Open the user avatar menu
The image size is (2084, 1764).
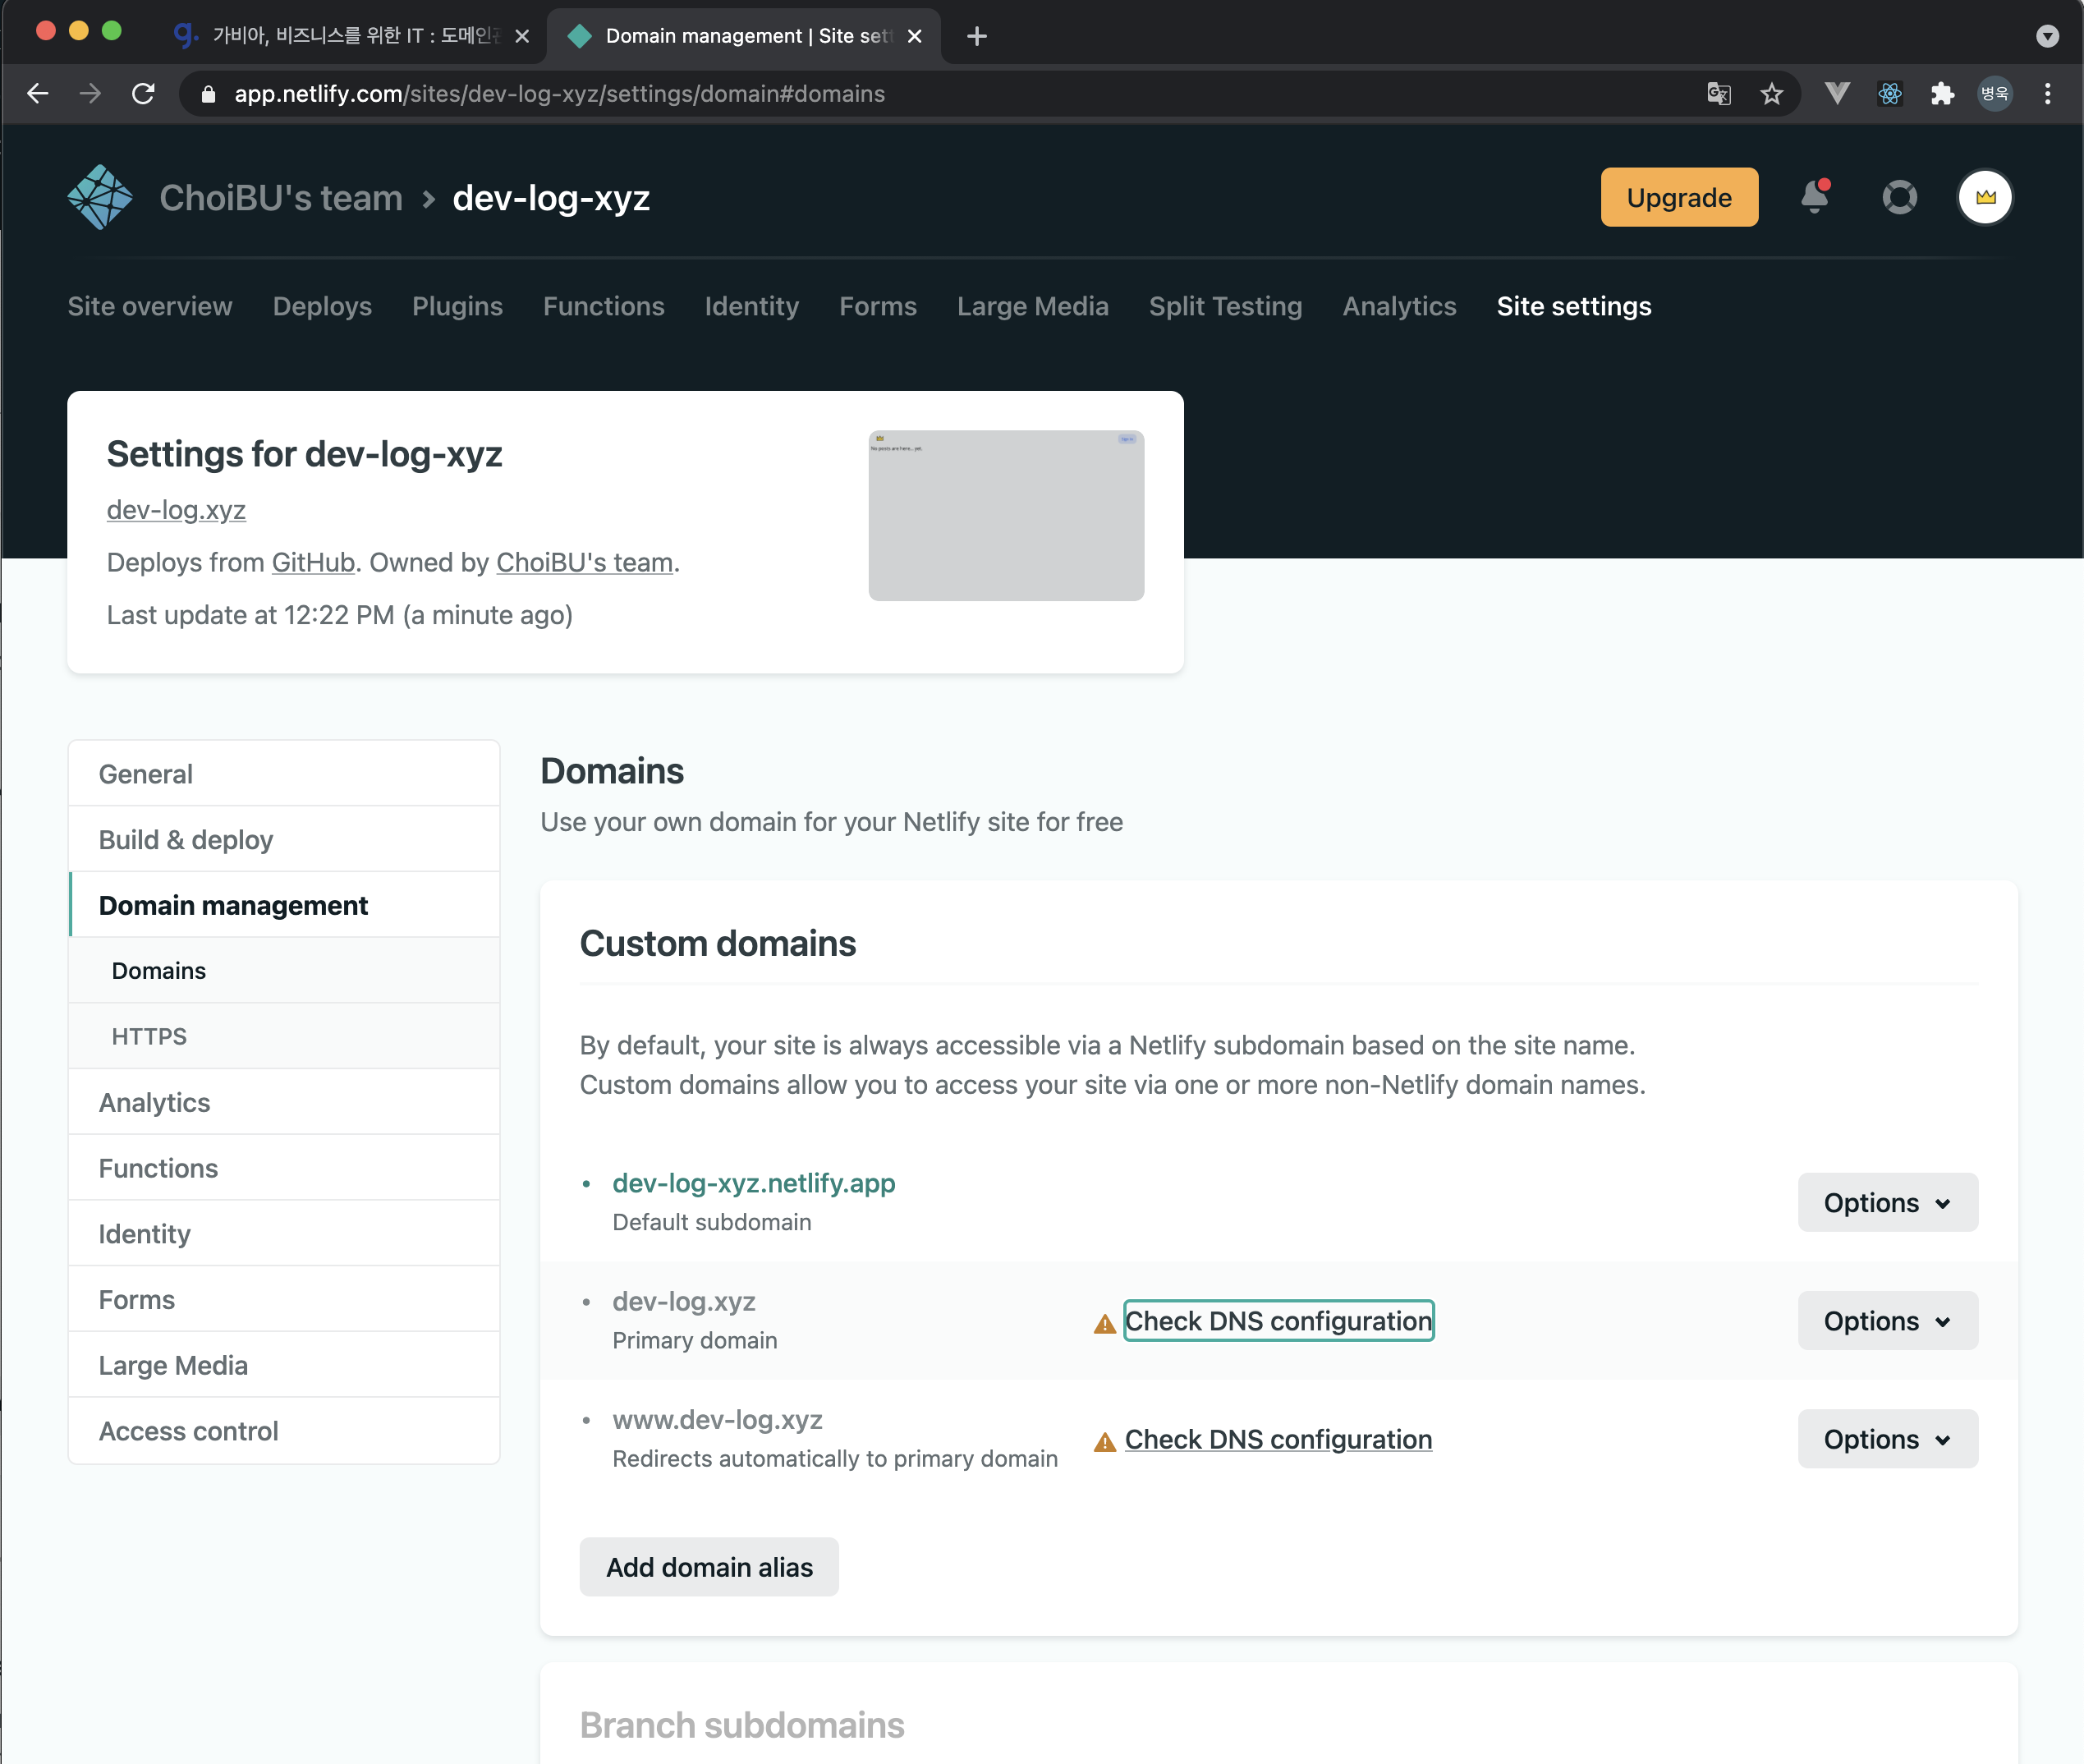point(1984,197)
